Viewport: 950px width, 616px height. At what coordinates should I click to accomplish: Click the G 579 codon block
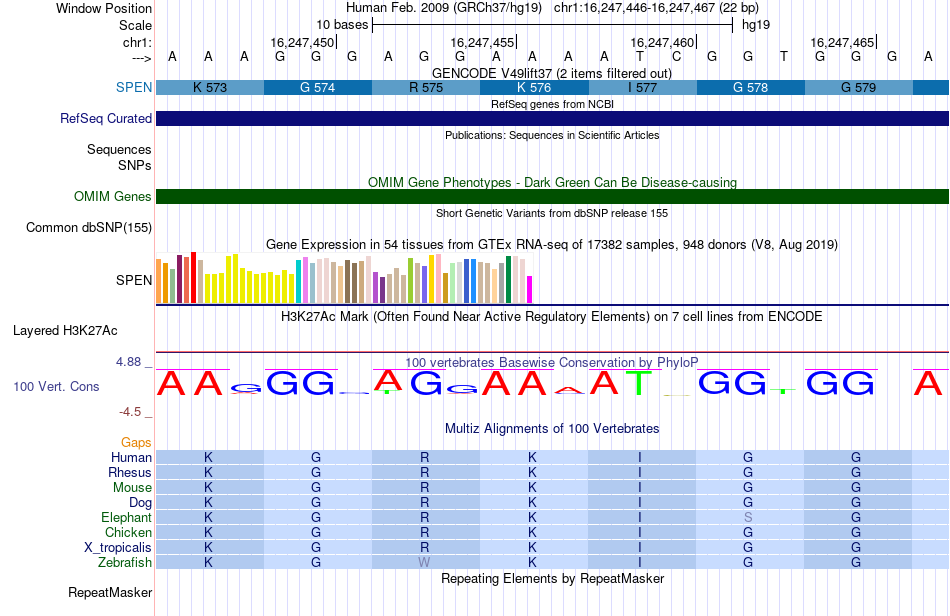(859, 87)
